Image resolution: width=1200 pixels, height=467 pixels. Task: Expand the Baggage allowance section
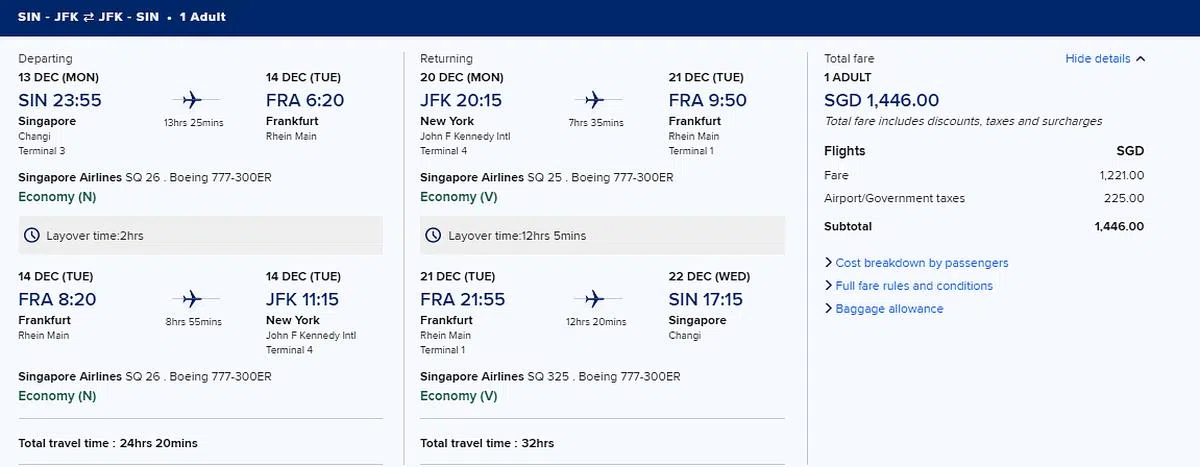[889, 309]
